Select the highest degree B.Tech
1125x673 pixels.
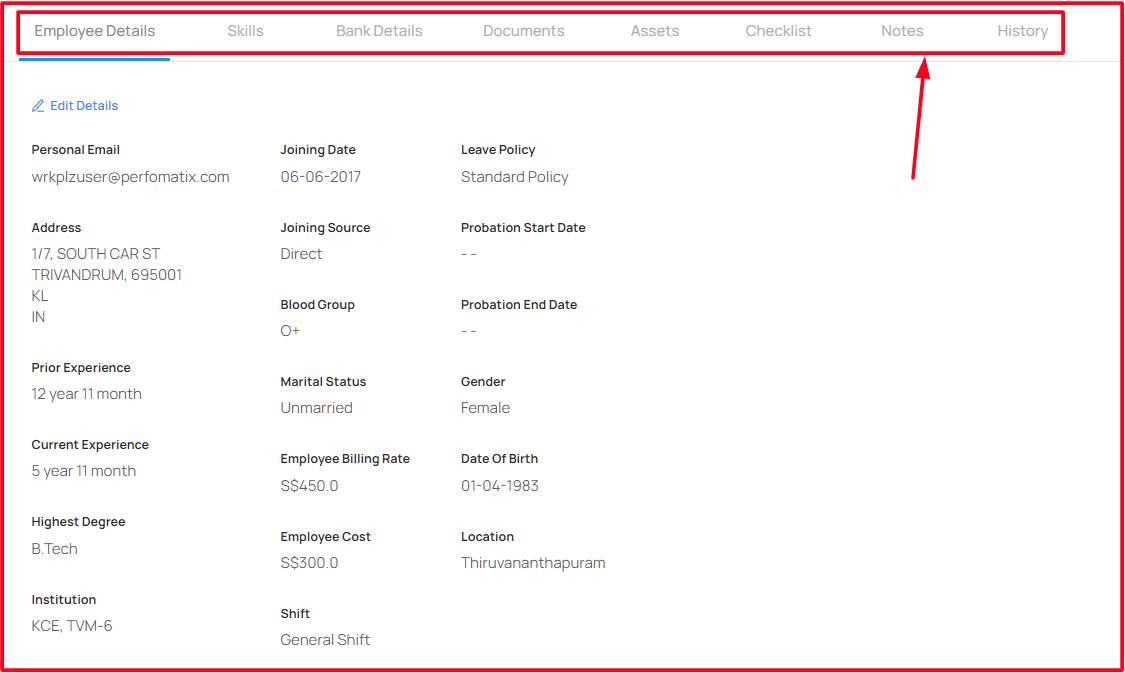click(x=55, y=549)
